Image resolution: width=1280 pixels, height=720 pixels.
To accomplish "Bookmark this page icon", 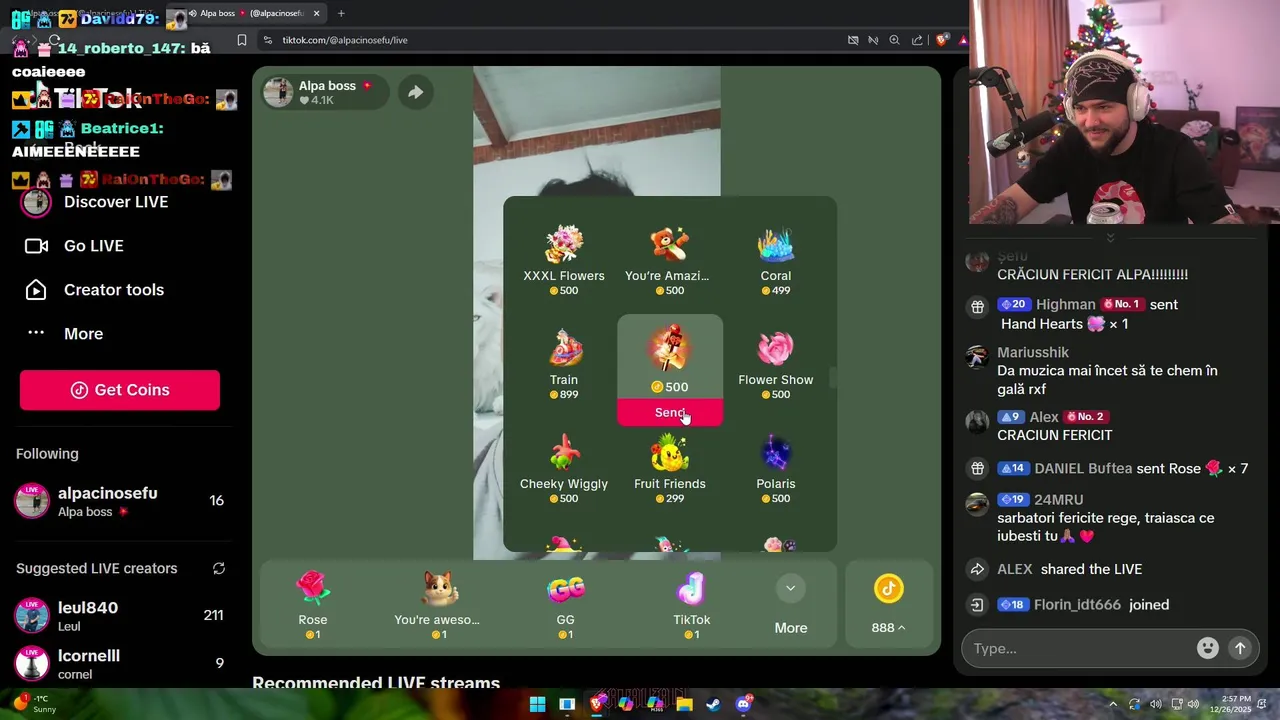I will pos(242,40).
